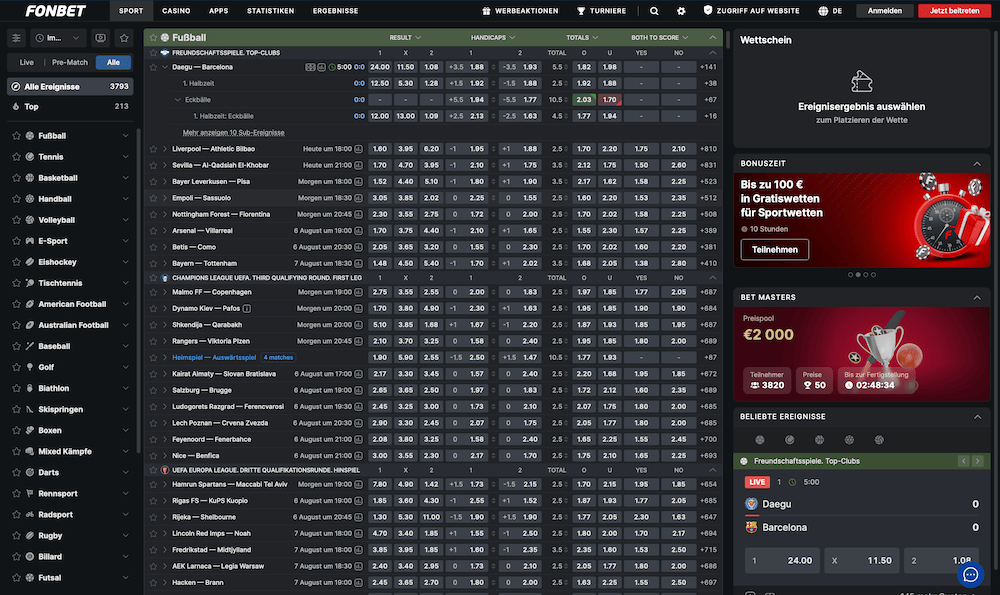The width and height of the screenshot is (1000, 595).
Task: Add Handball to favorites in sidebar
Action: coord(17,199)
